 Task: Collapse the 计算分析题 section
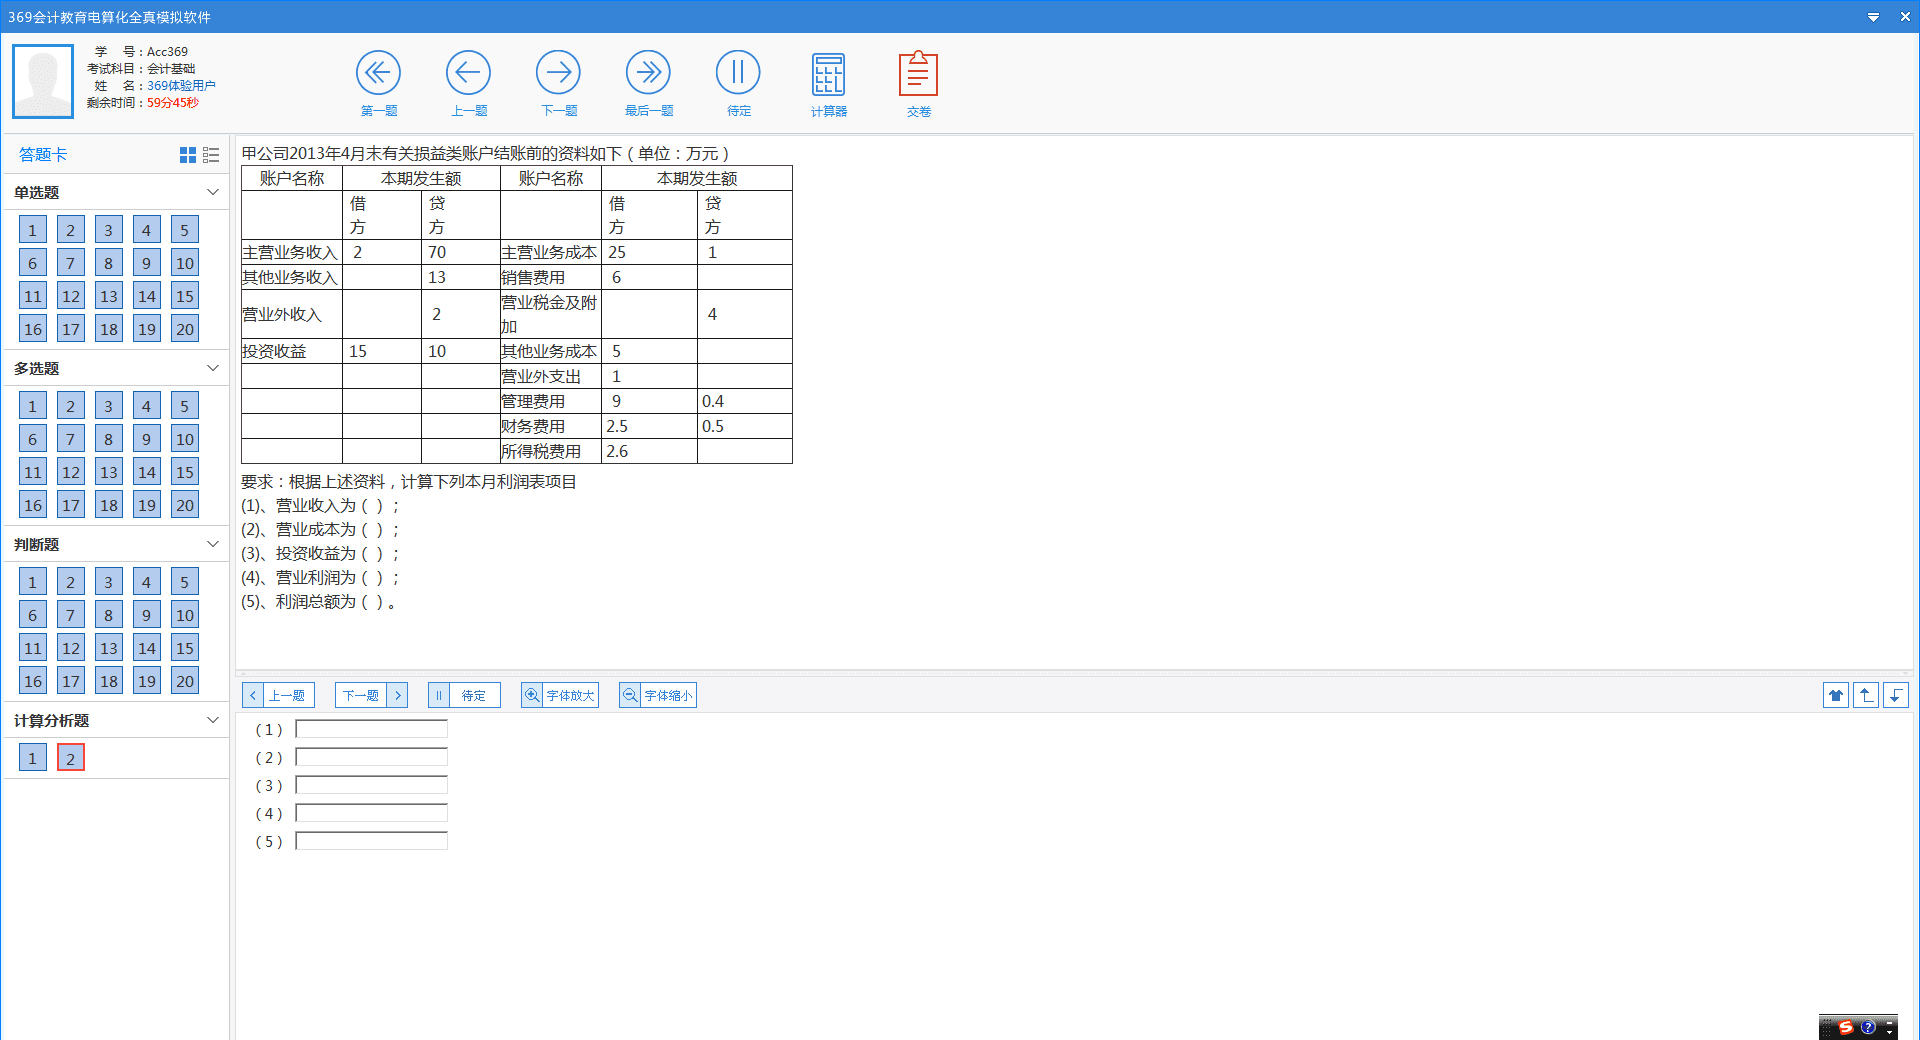[212, 720]
